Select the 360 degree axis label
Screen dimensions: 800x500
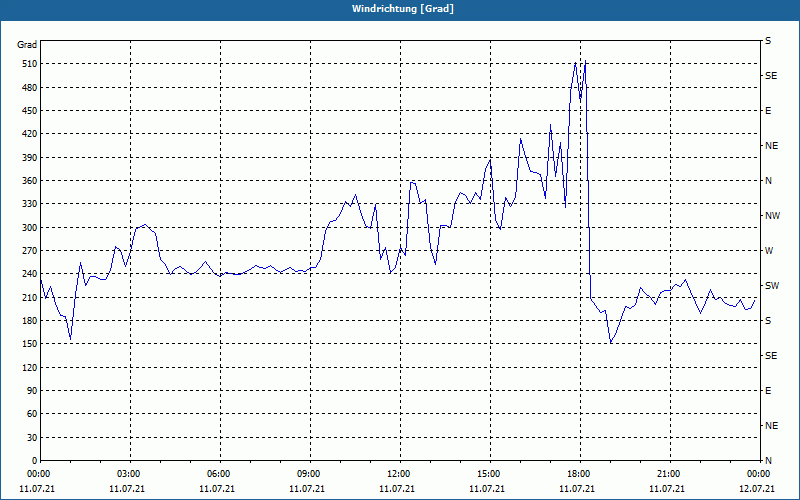pos(31,181)
